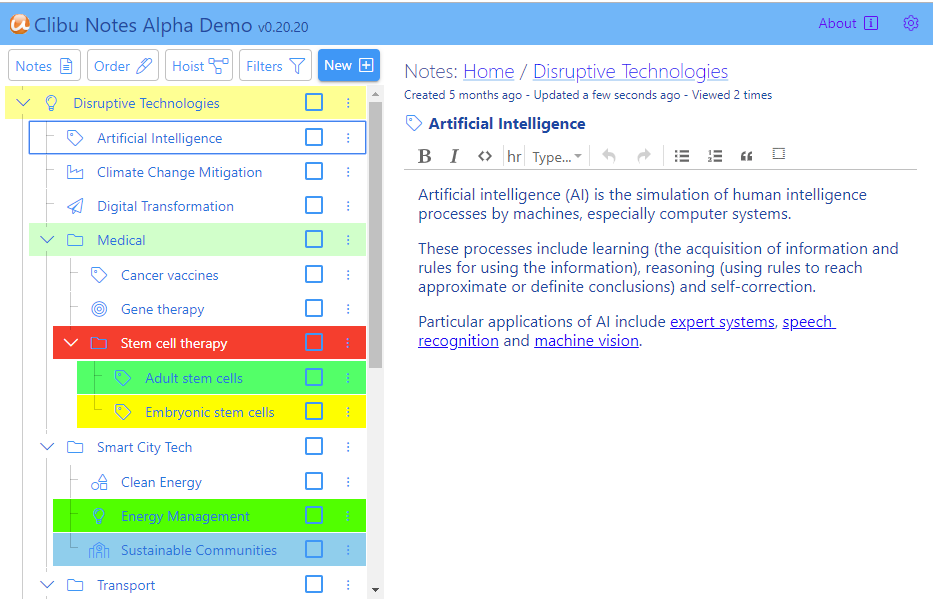Check the Sustainable Communities checkbox

[x=314, y=549]
